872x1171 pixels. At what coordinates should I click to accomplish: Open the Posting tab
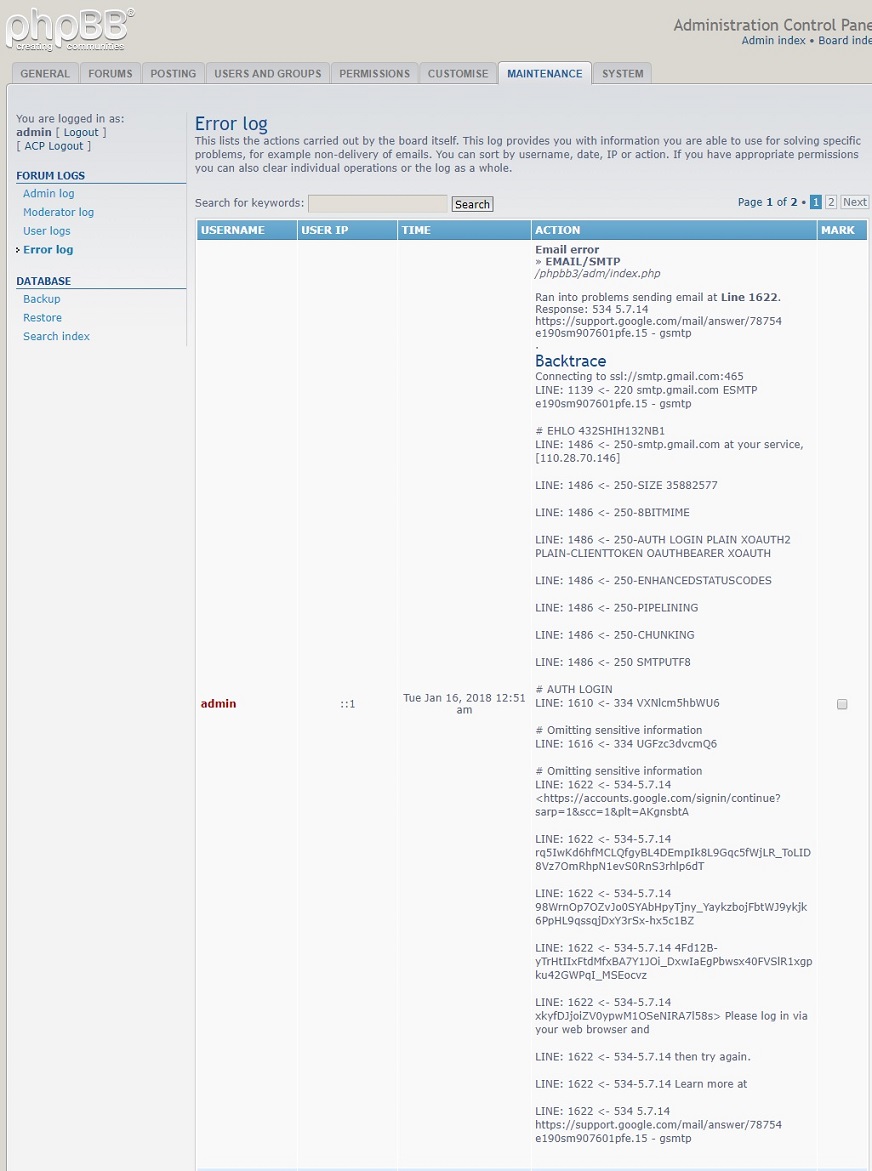coord(173,73)
